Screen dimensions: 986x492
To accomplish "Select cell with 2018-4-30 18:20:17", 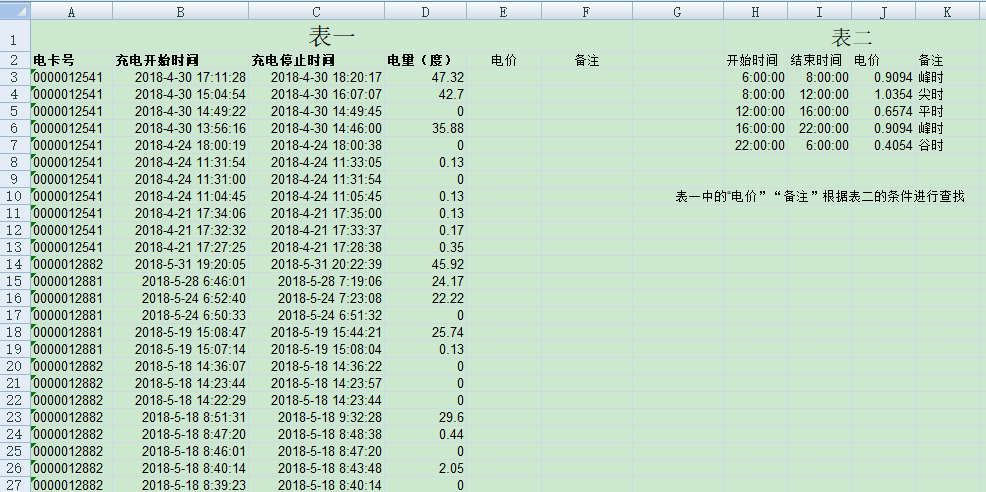I will point(316,77).
